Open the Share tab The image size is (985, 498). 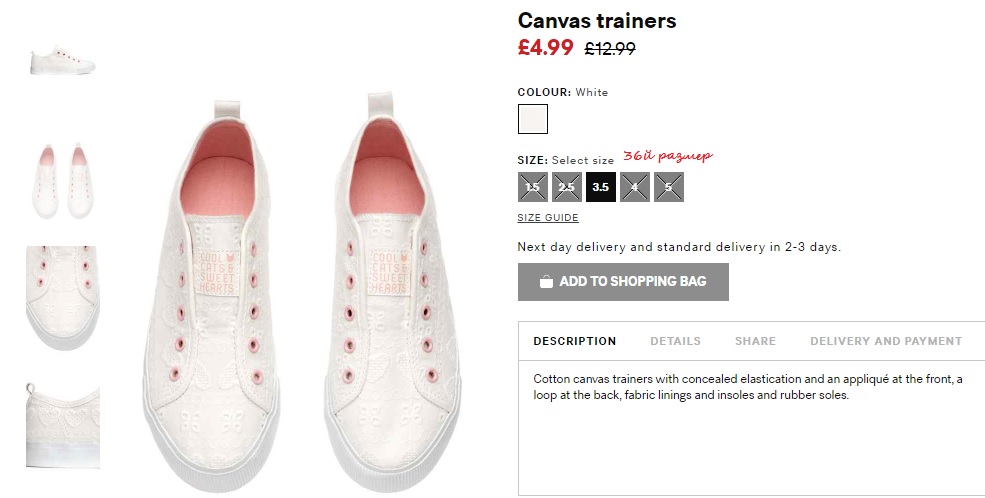coord(755,341)
